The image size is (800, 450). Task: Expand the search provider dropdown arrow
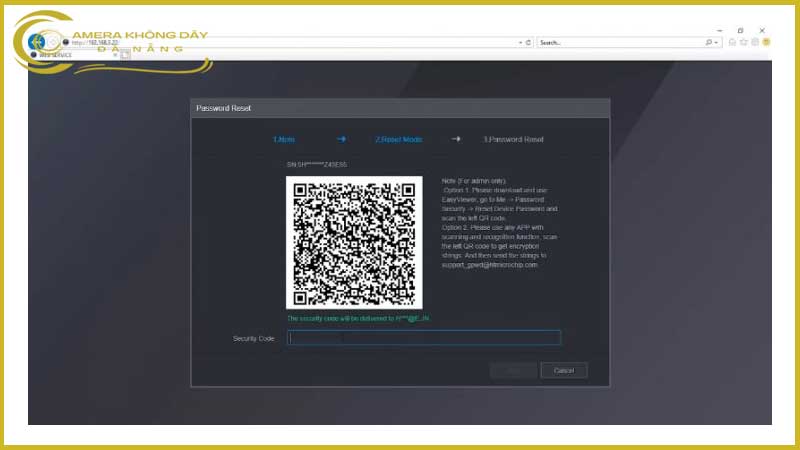(717, 43)
